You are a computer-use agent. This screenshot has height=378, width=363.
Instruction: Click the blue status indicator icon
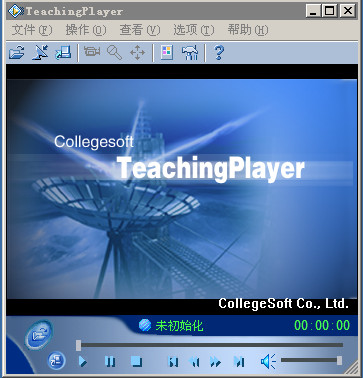click(145, 325)
